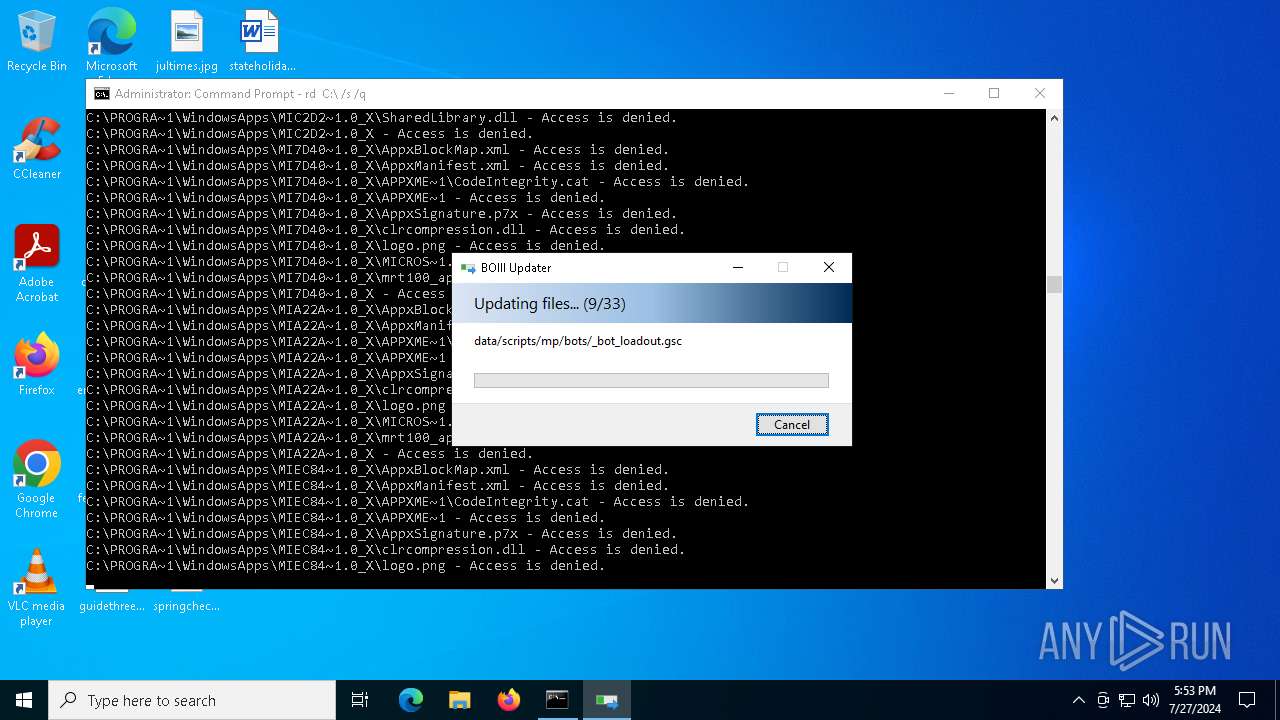
Task: Open Adobe Acrobat desktop shortcut
Action: coord(37,265)
